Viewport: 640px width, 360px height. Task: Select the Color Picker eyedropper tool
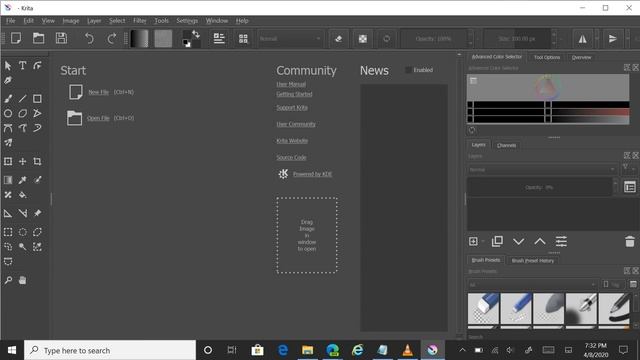pyautogui.click(x=22, y=180)
